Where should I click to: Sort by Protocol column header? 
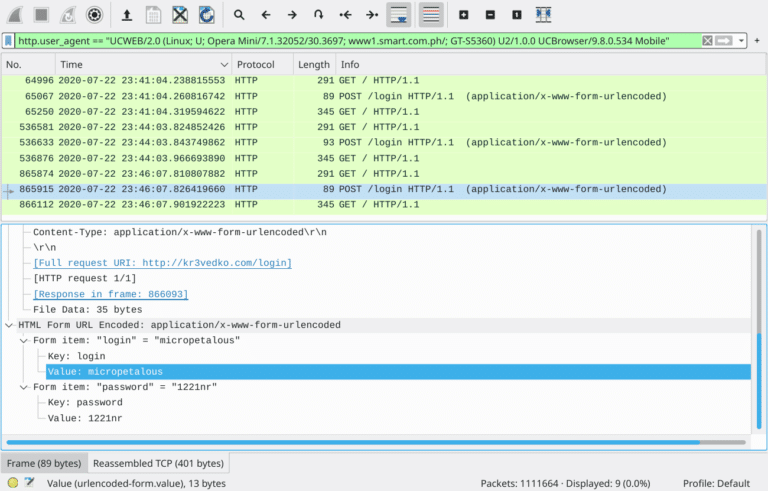click(x=263, y=64)
